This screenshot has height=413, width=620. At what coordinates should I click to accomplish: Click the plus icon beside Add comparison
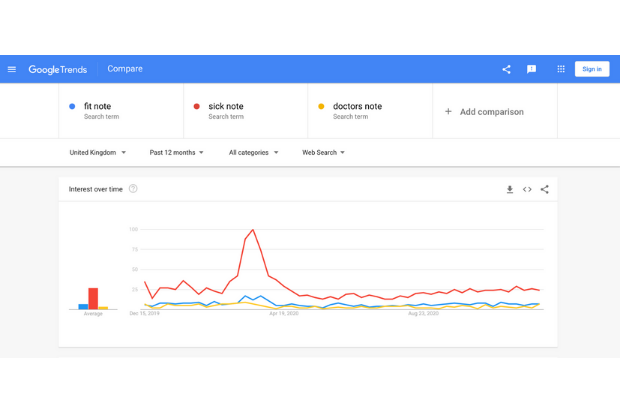[448, 112]
